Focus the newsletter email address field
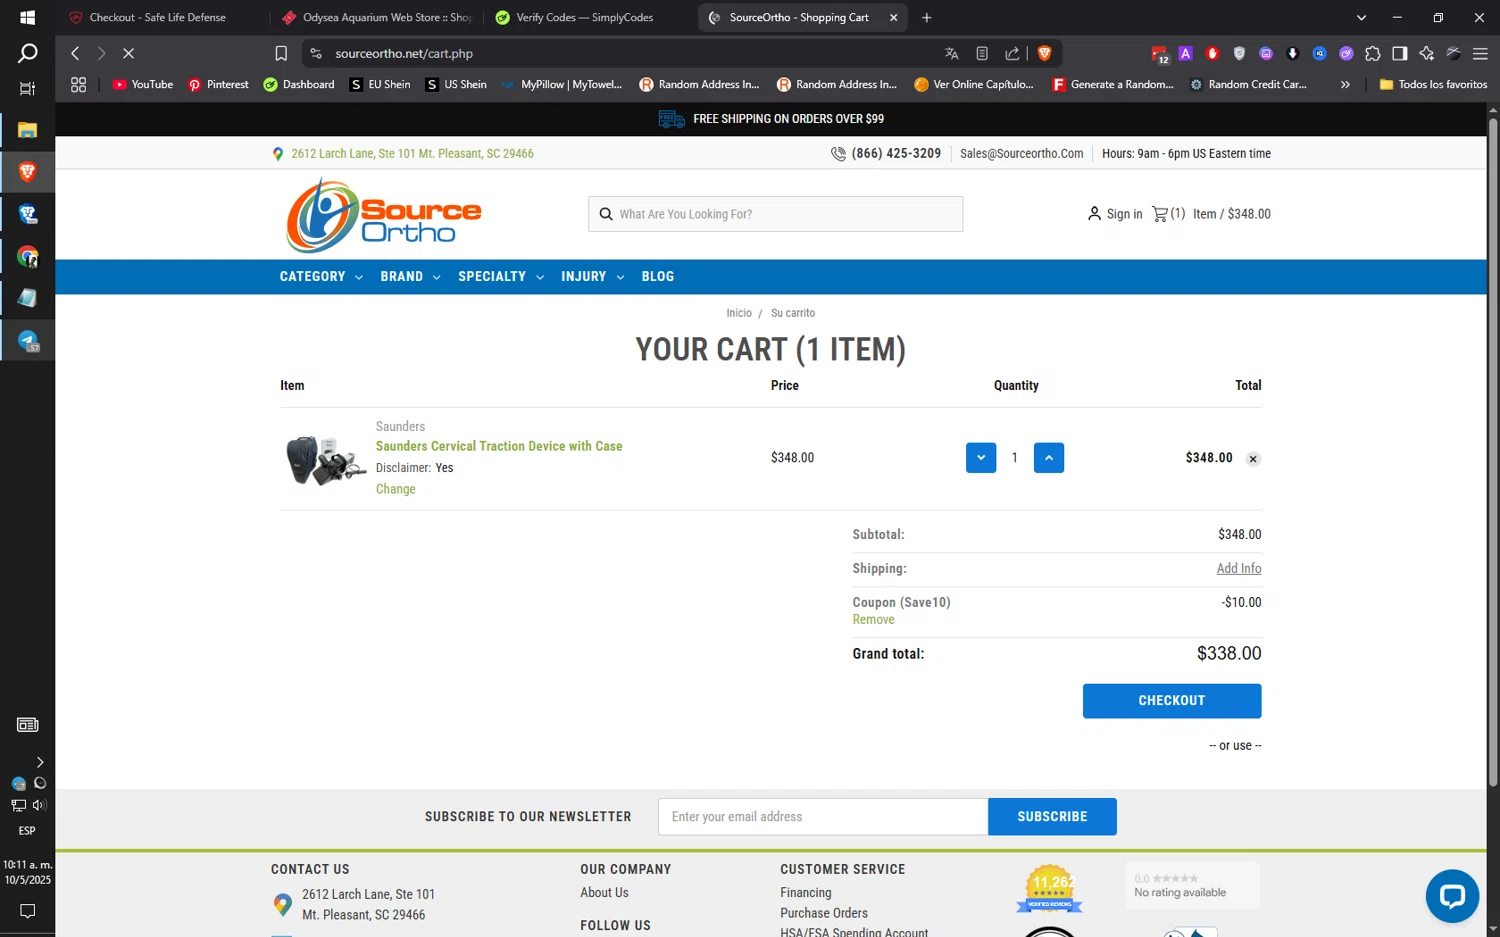Screen dimensions: 1500x937 pos(823,817)
